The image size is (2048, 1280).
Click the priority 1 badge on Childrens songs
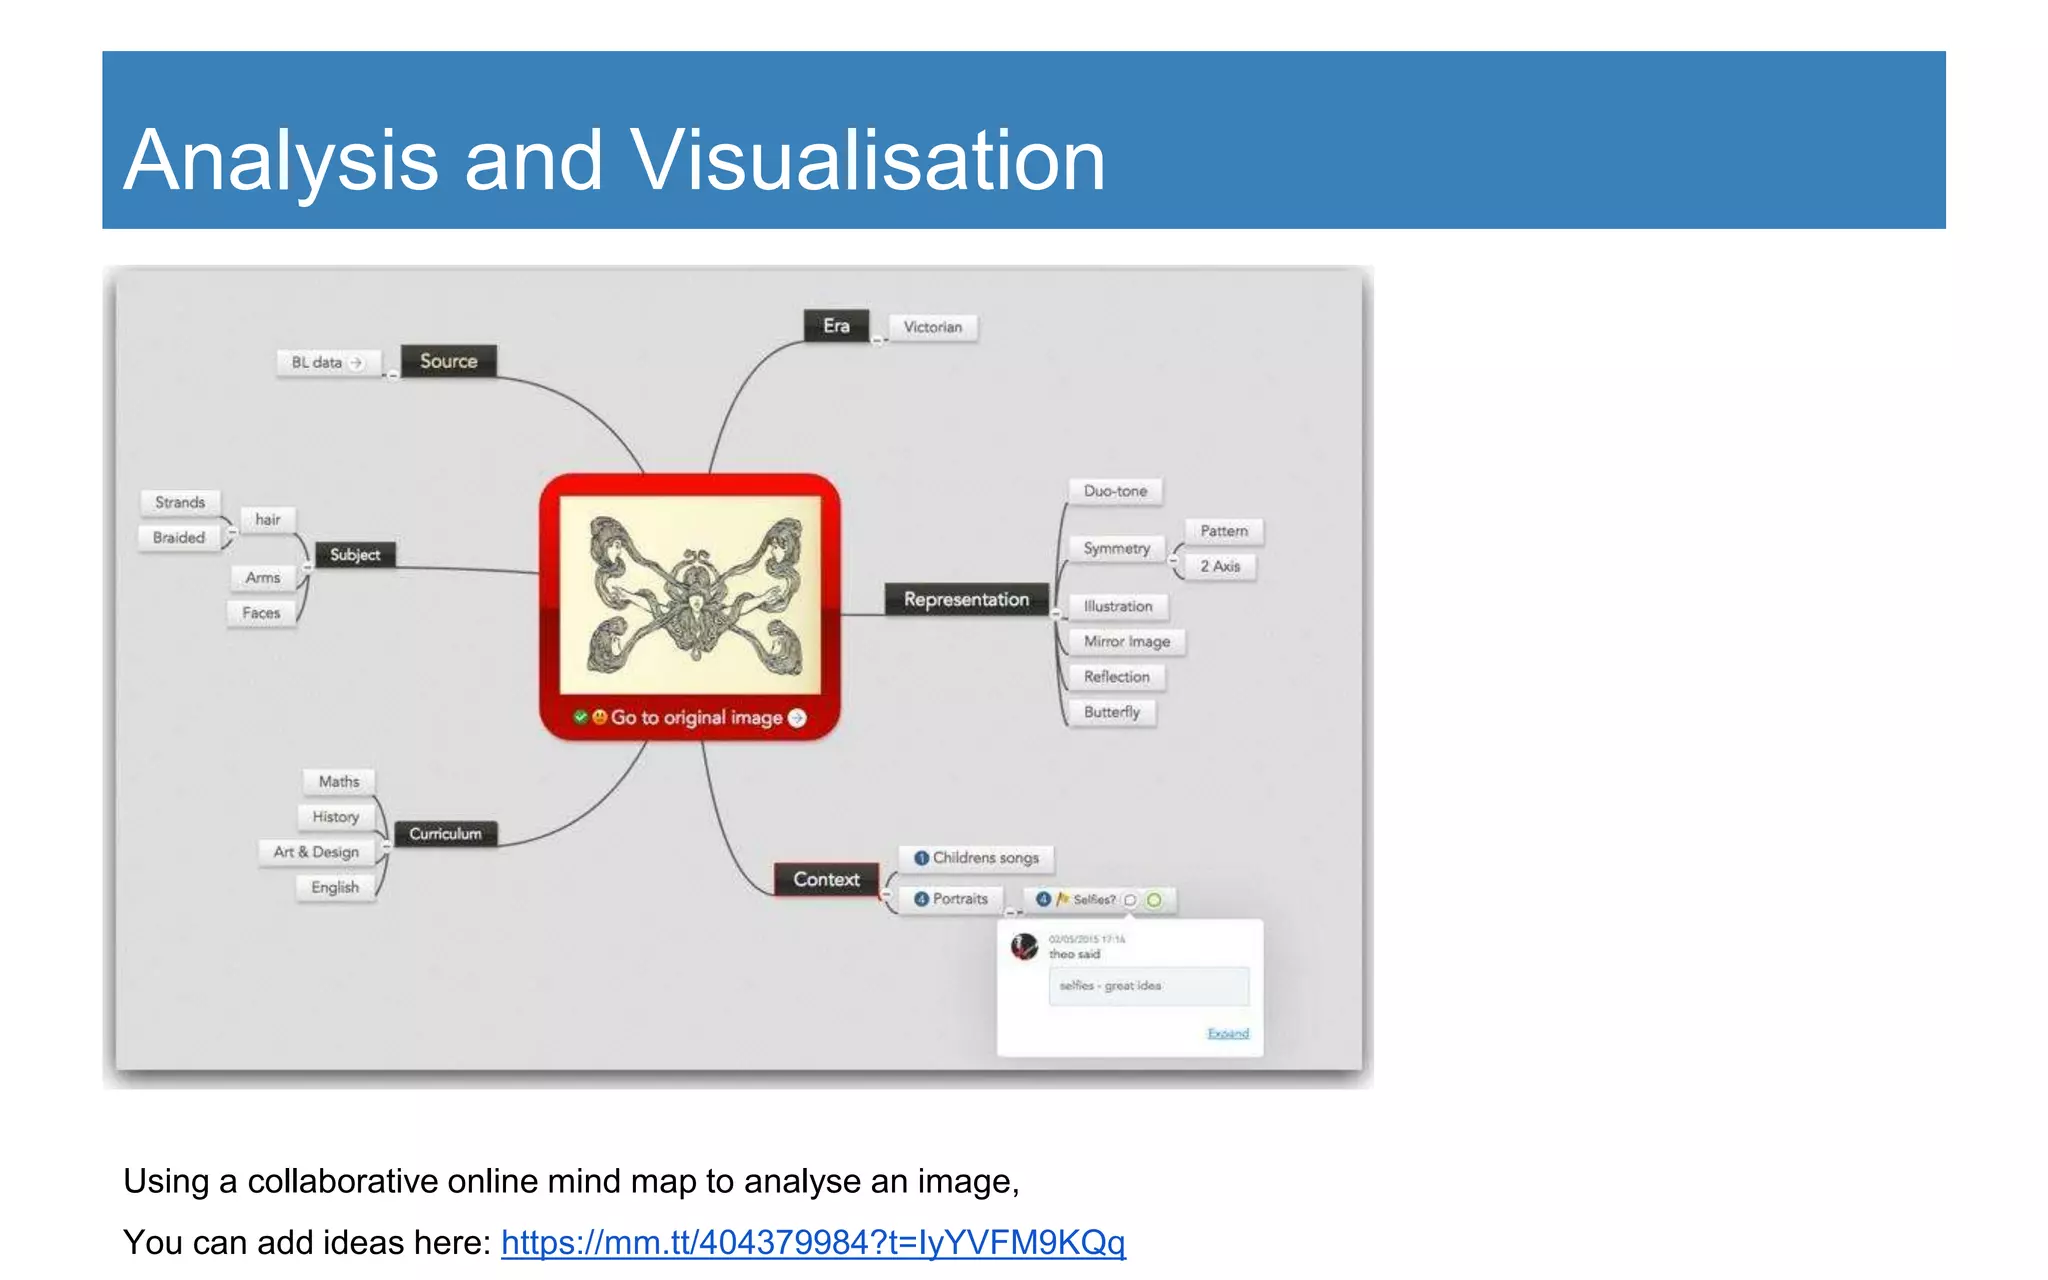(922, 858)
